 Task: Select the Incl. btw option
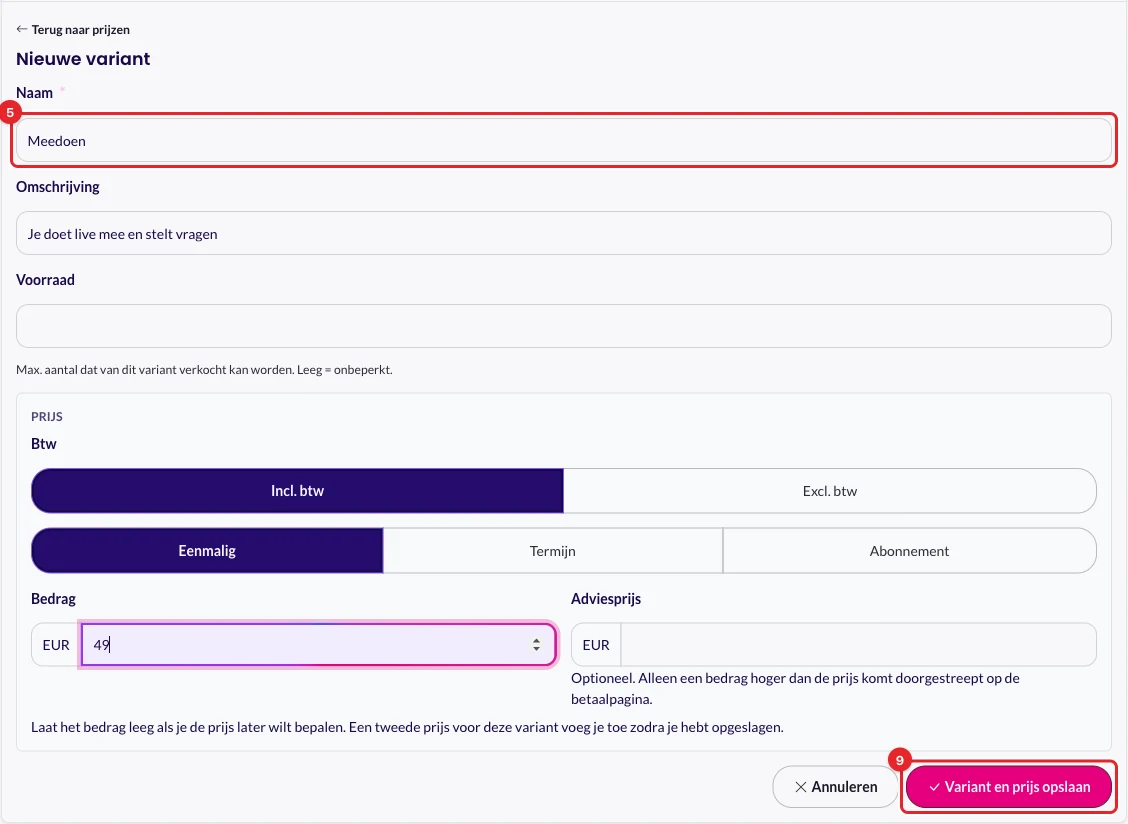[x=297, y=491]
